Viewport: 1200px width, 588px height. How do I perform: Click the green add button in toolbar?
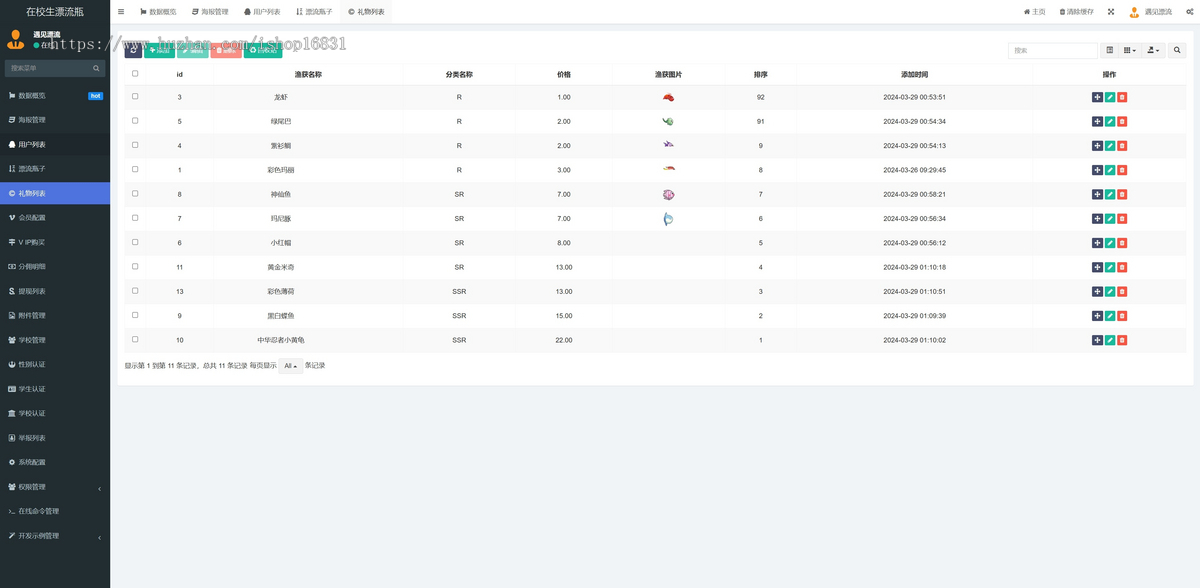click(159, 50)
